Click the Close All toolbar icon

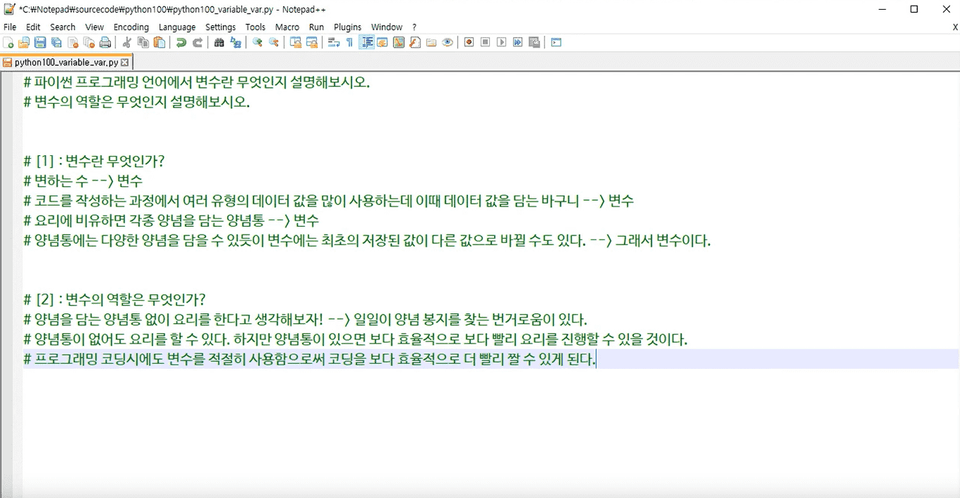click(x=89, y=42)
